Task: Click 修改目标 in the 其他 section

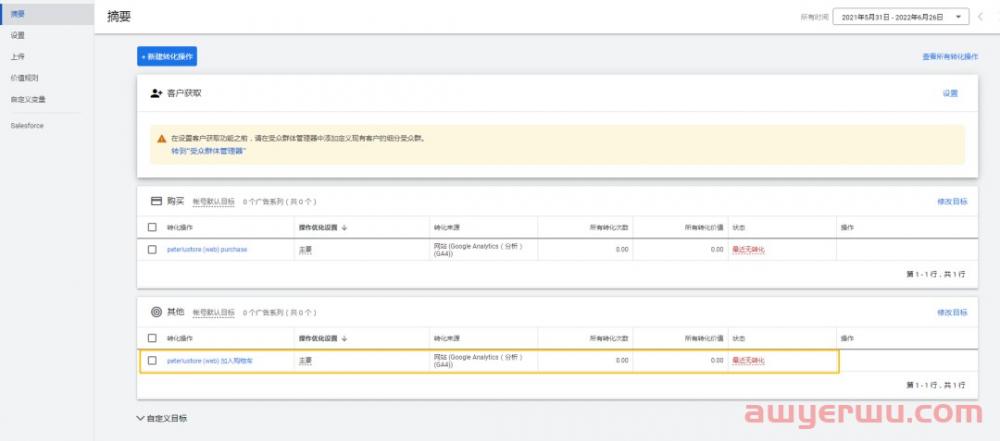Action: click(x=952, y=313)
